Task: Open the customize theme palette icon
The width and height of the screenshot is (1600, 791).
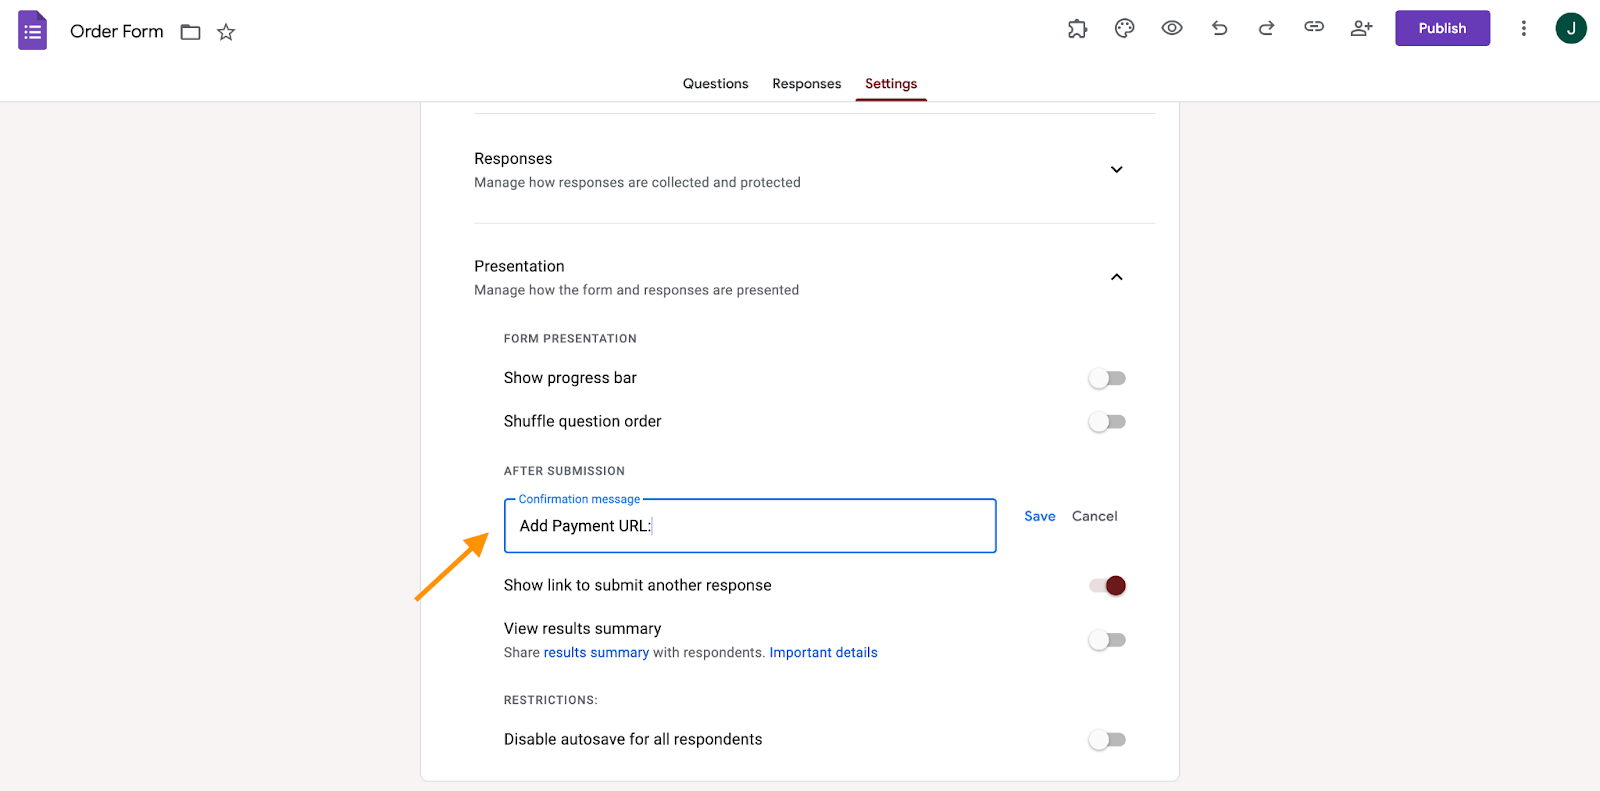Action: (1125, 29)
